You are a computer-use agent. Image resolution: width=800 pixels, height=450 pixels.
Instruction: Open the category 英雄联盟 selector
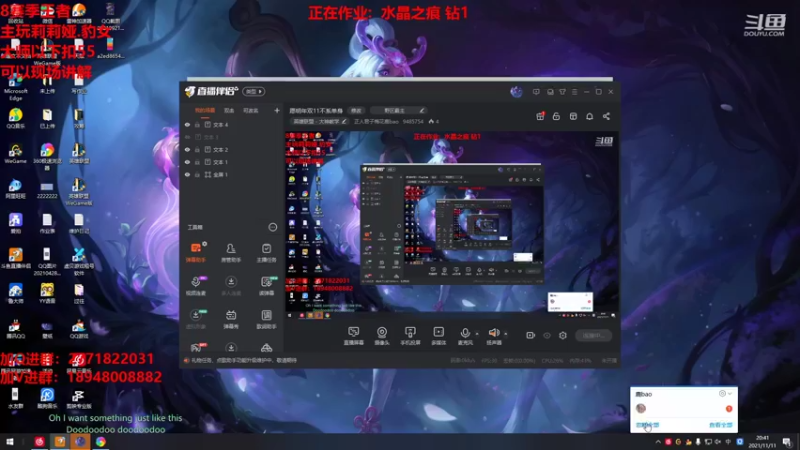319,121
